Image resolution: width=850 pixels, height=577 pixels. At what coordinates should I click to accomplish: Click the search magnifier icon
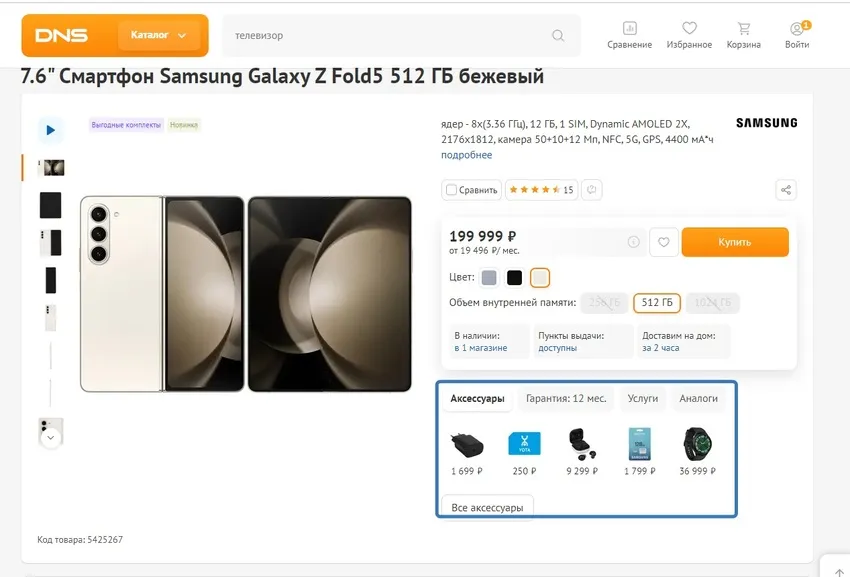(558, 36)
